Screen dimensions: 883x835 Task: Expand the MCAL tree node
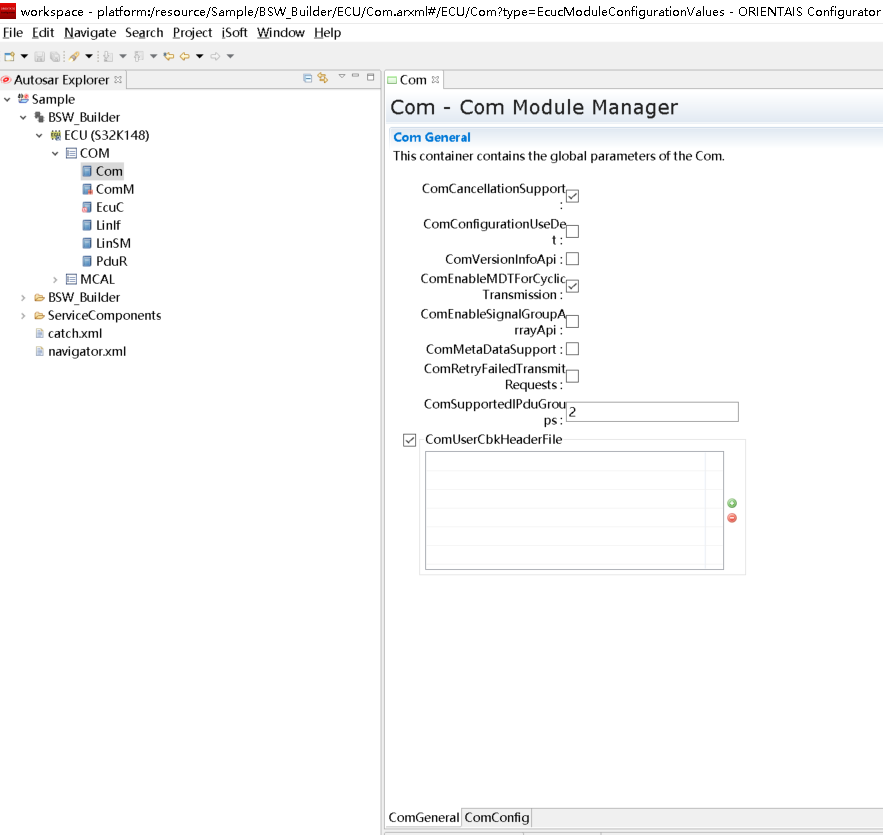click(x=55, y=279)
